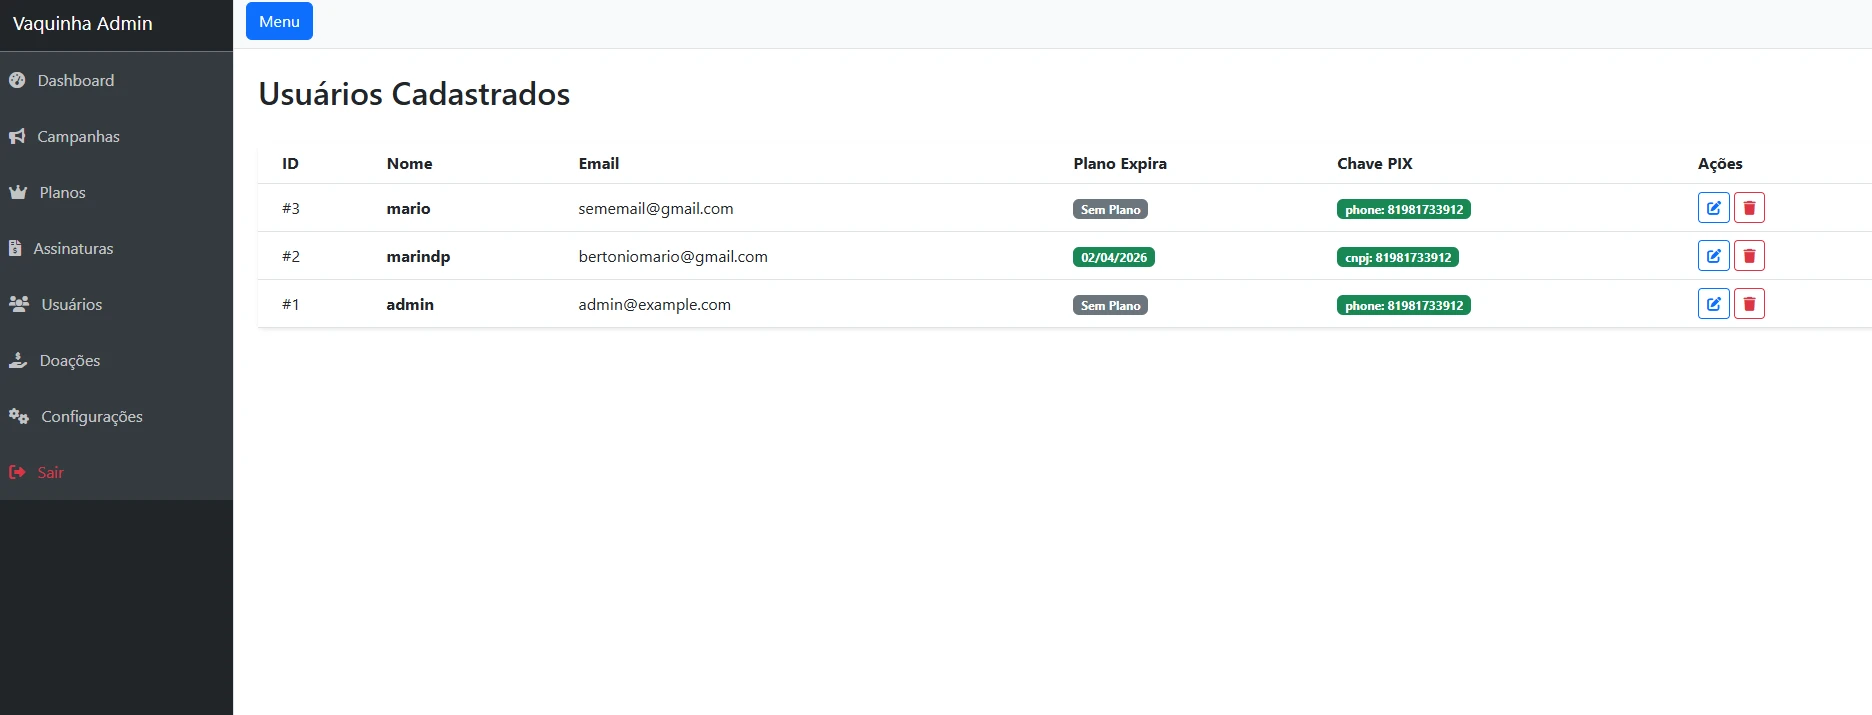
Task: Click the Usuários people icon
Action: (x=19, y=304)
